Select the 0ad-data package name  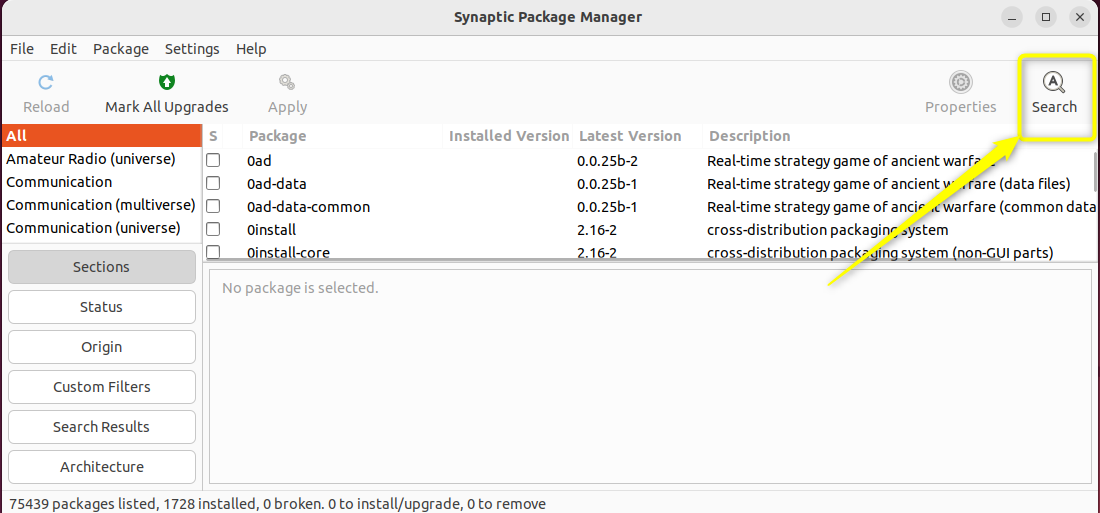pos(276,184)
